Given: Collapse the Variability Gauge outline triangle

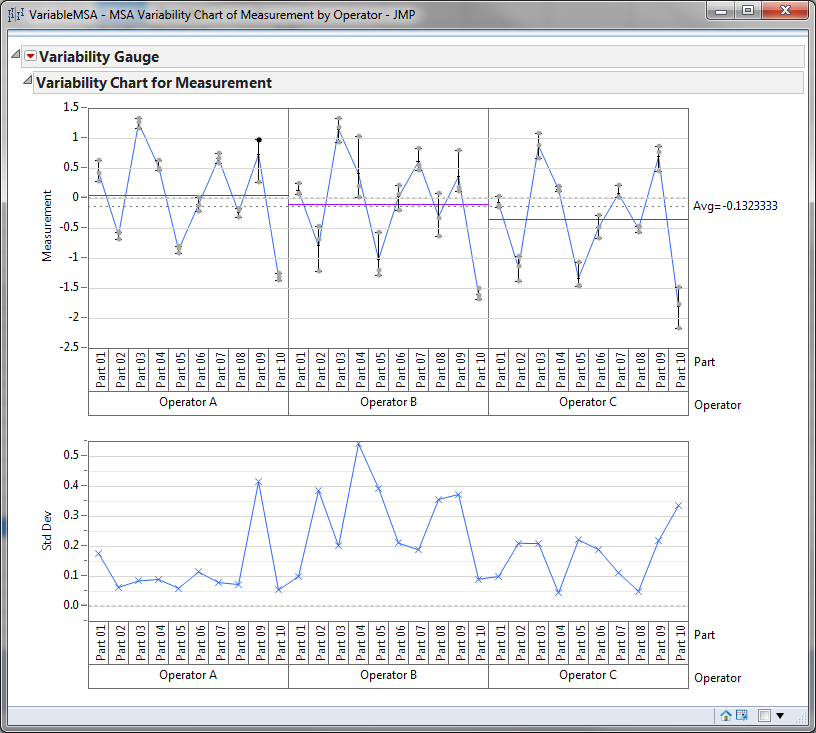Looking at the screenshot, I should 15,55.
